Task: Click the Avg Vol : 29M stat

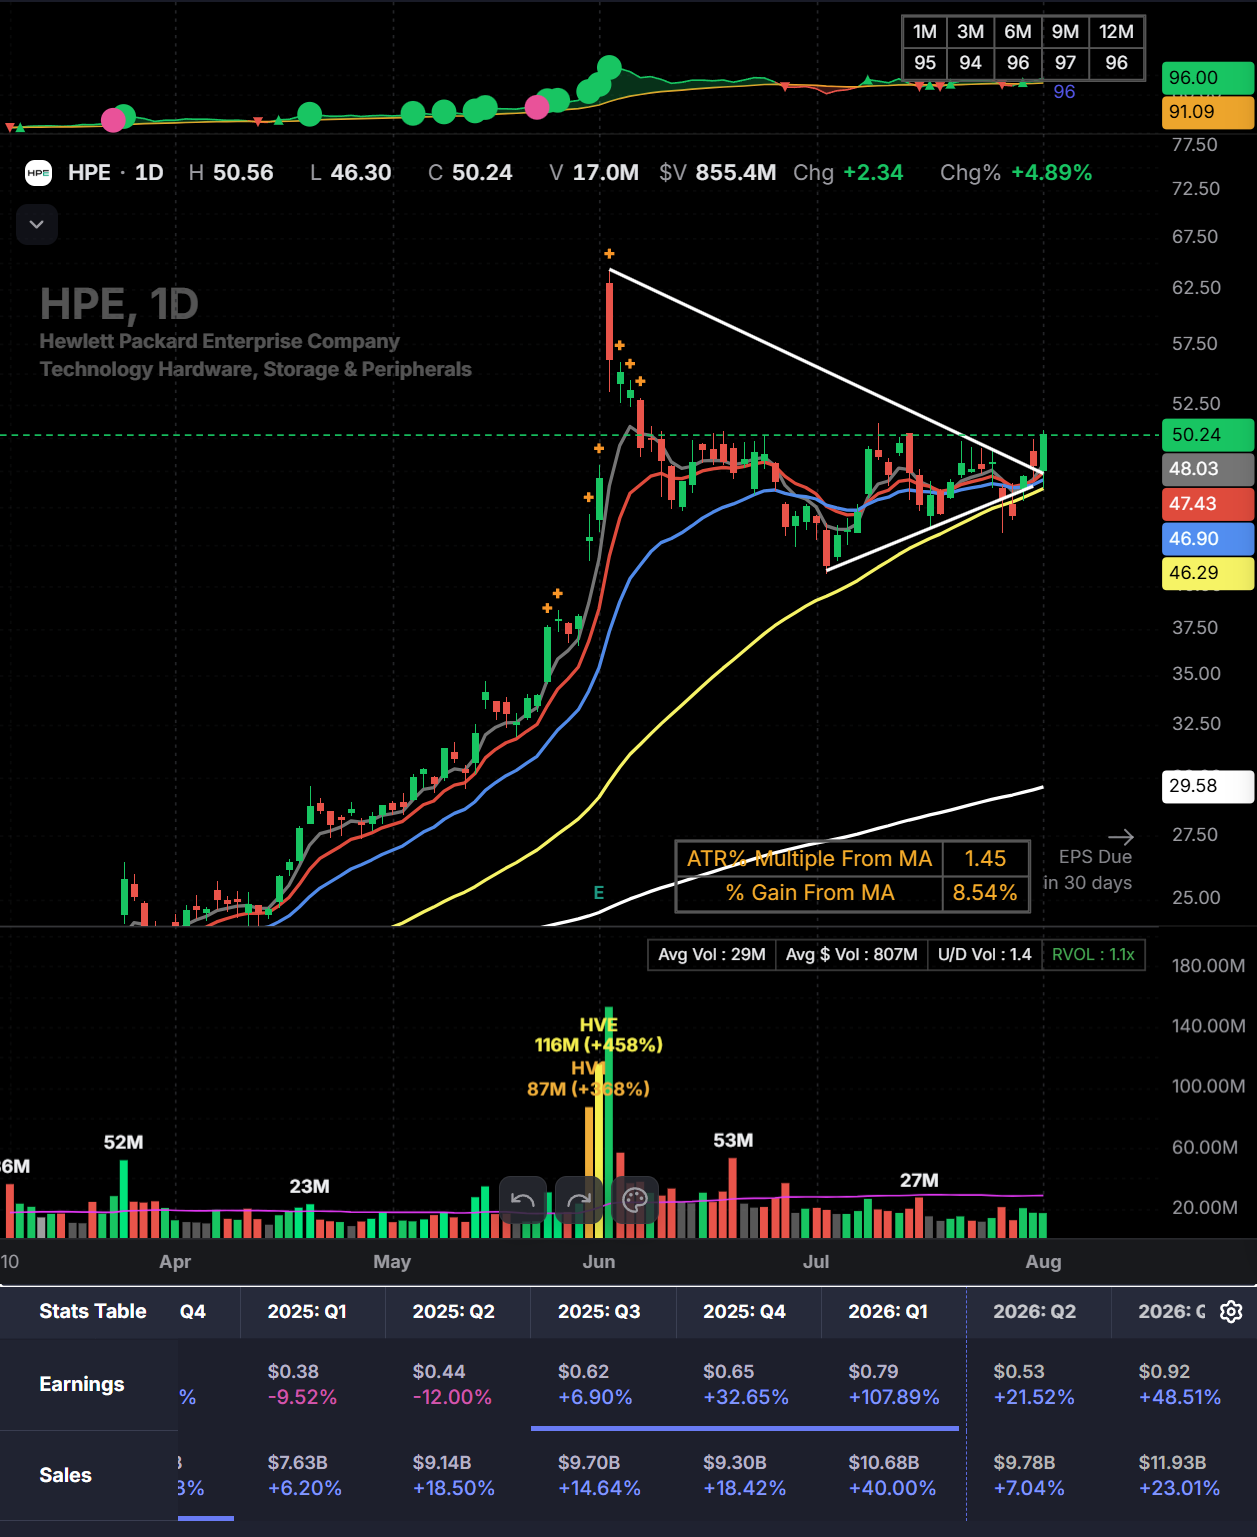Action: [x=712, y=955]
